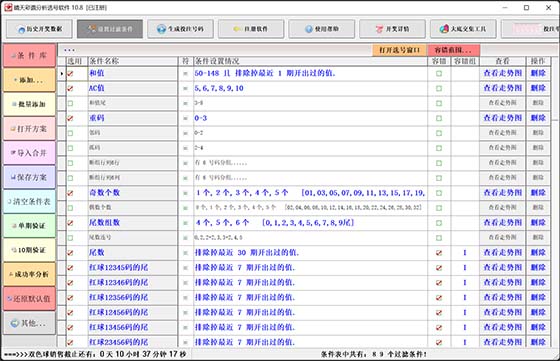Launch 大底交集工具 from the toolbar
The width and height of the screenshot is (560, 361).
tap(463, 29)
